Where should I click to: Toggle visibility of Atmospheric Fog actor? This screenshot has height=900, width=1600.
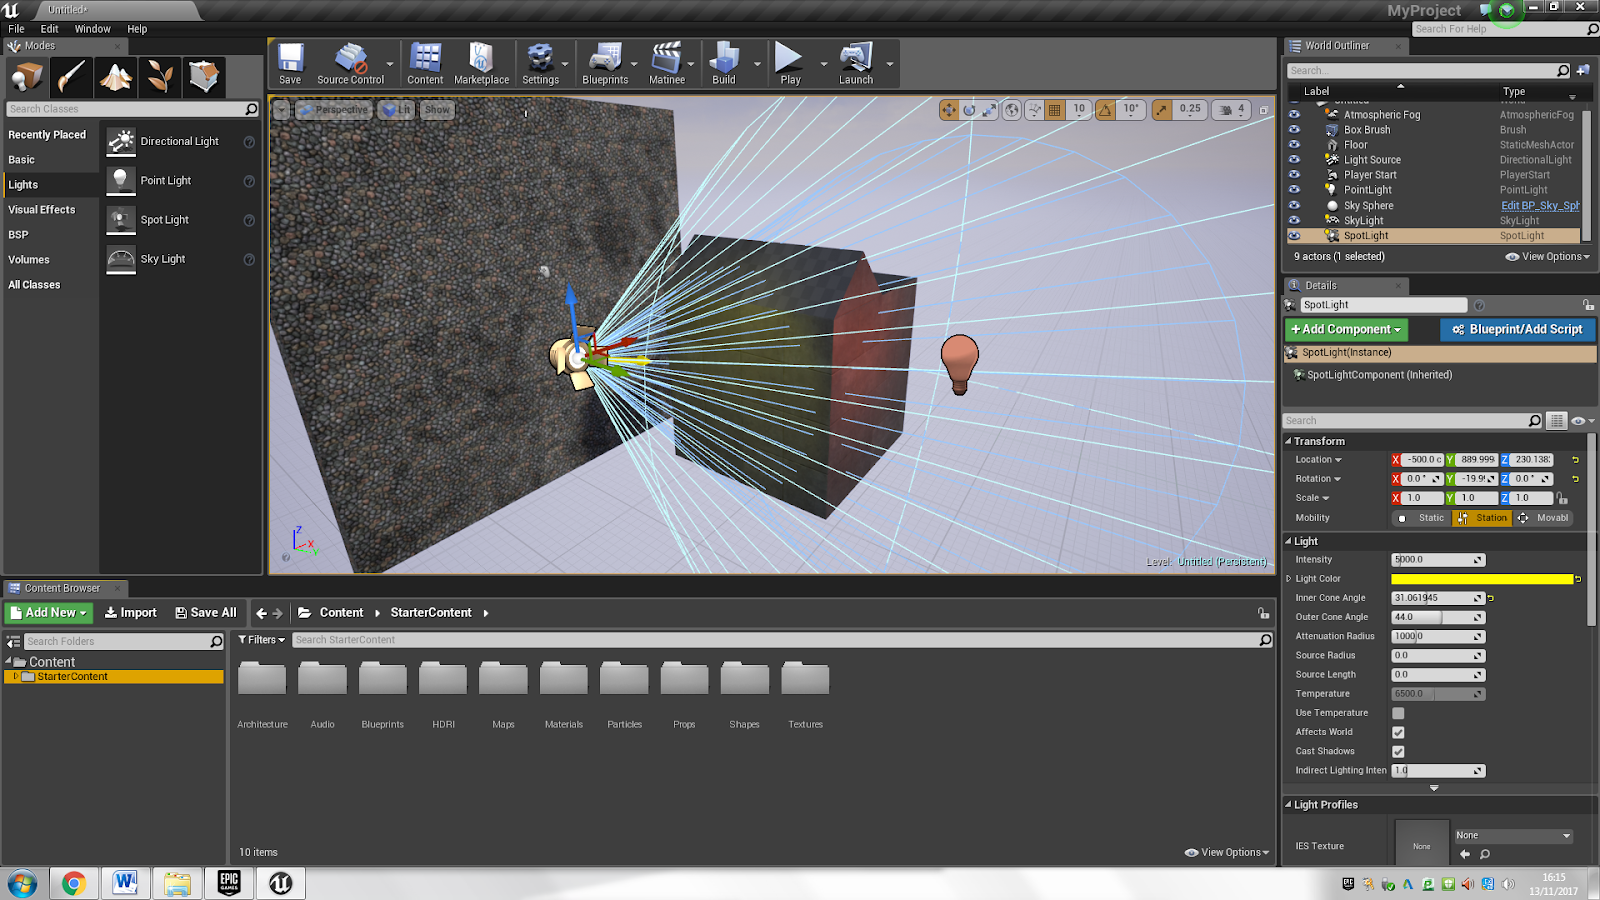pos(1294,114)
